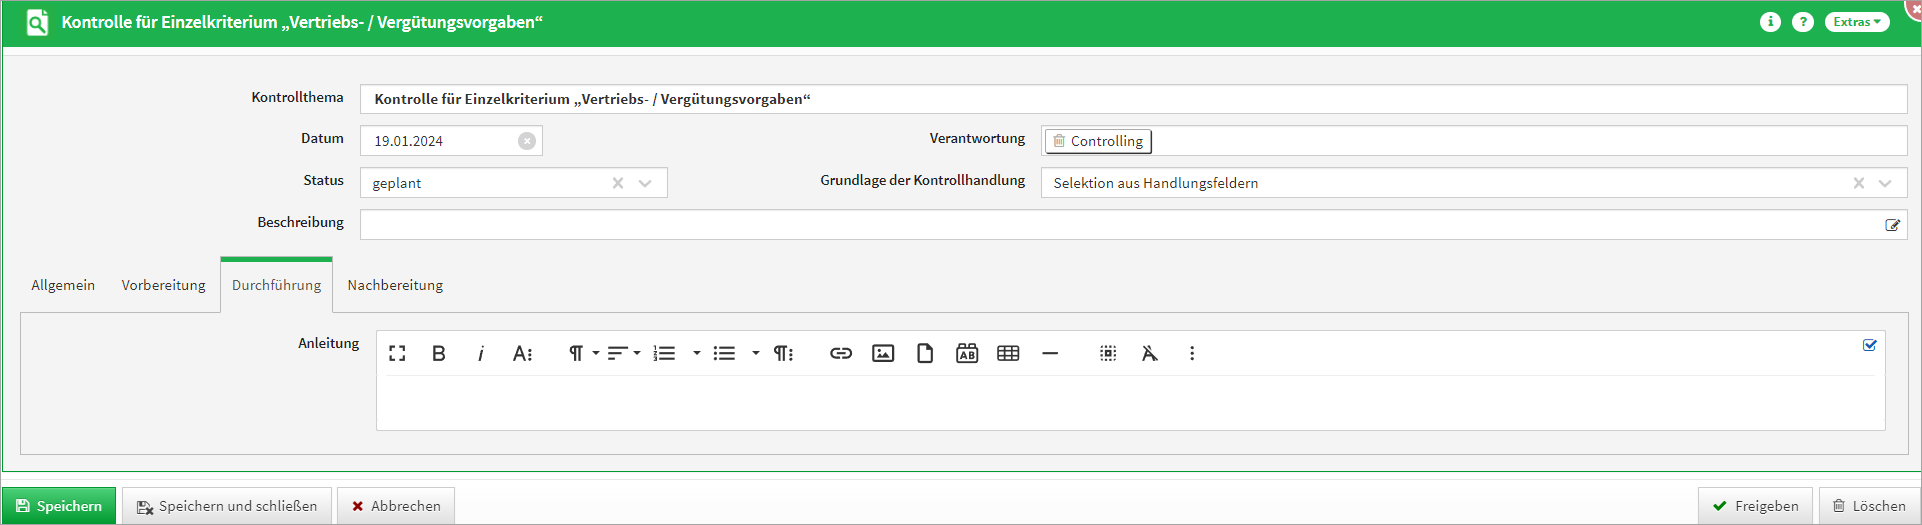Screen dimensions: 1922x525
Task: Open the help question mark icon
Action: (x=1802, y=22)
